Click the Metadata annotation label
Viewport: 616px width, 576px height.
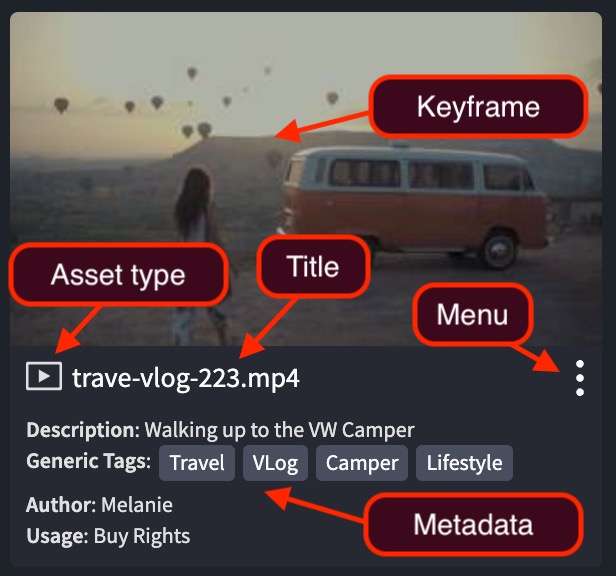click(473, 524)
